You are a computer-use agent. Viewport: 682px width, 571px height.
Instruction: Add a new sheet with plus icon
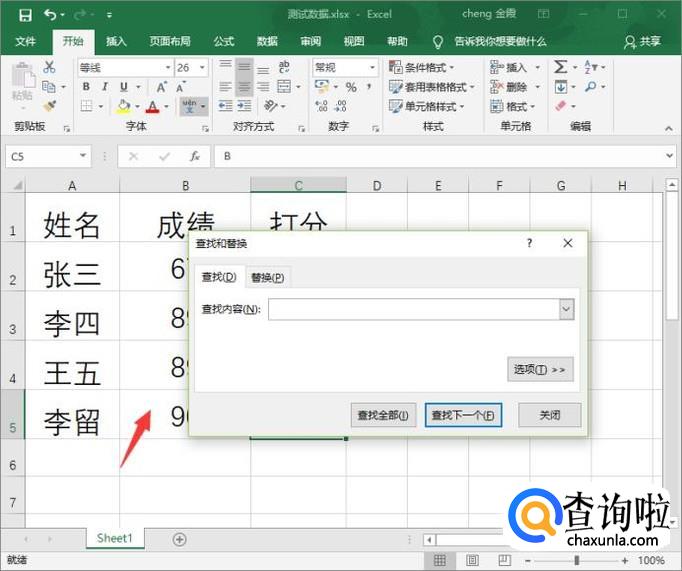(x=180, y=539)
